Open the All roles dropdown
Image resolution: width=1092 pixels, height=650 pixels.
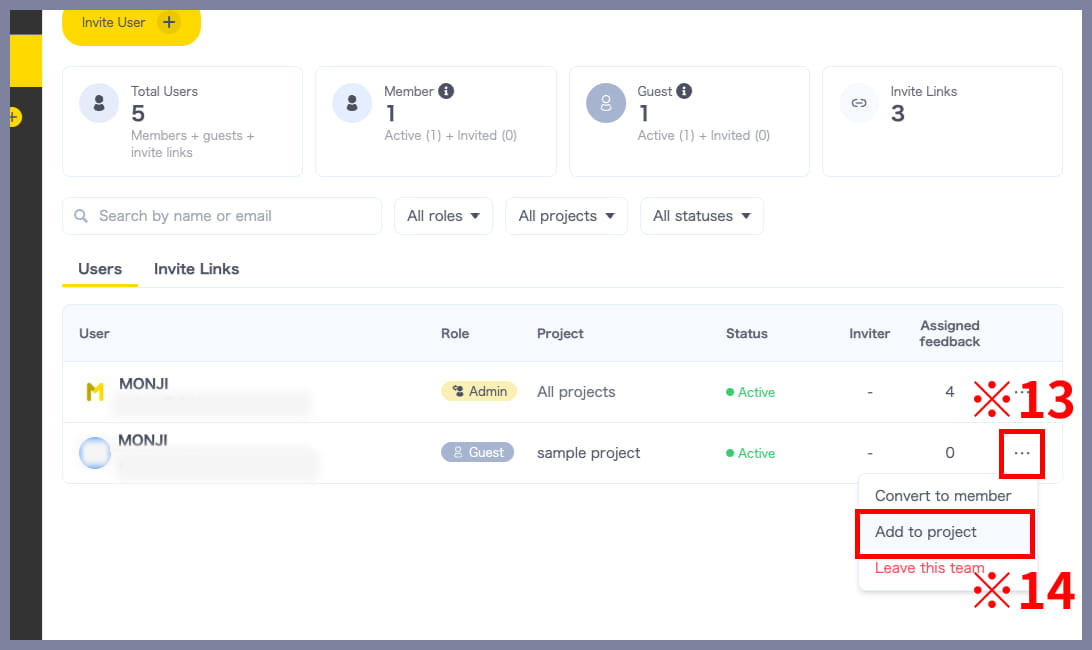click(444, 216)
